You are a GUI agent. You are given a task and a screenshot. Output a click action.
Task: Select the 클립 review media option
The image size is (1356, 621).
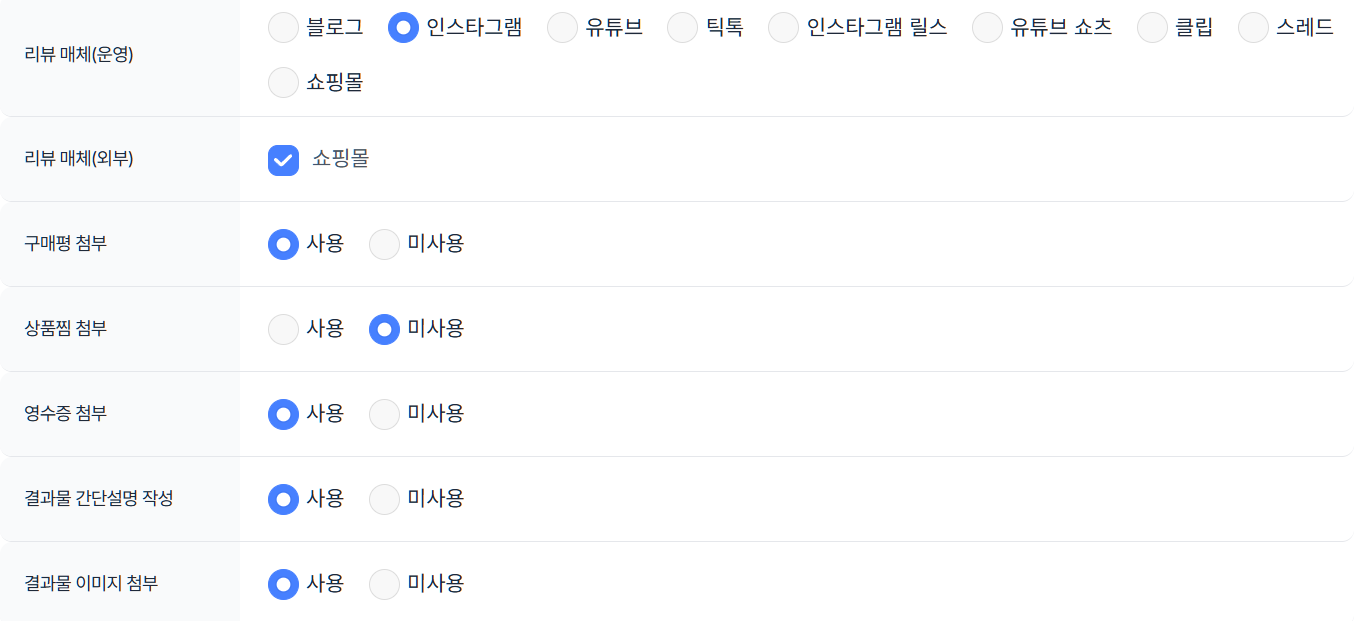click(1152, 27)
